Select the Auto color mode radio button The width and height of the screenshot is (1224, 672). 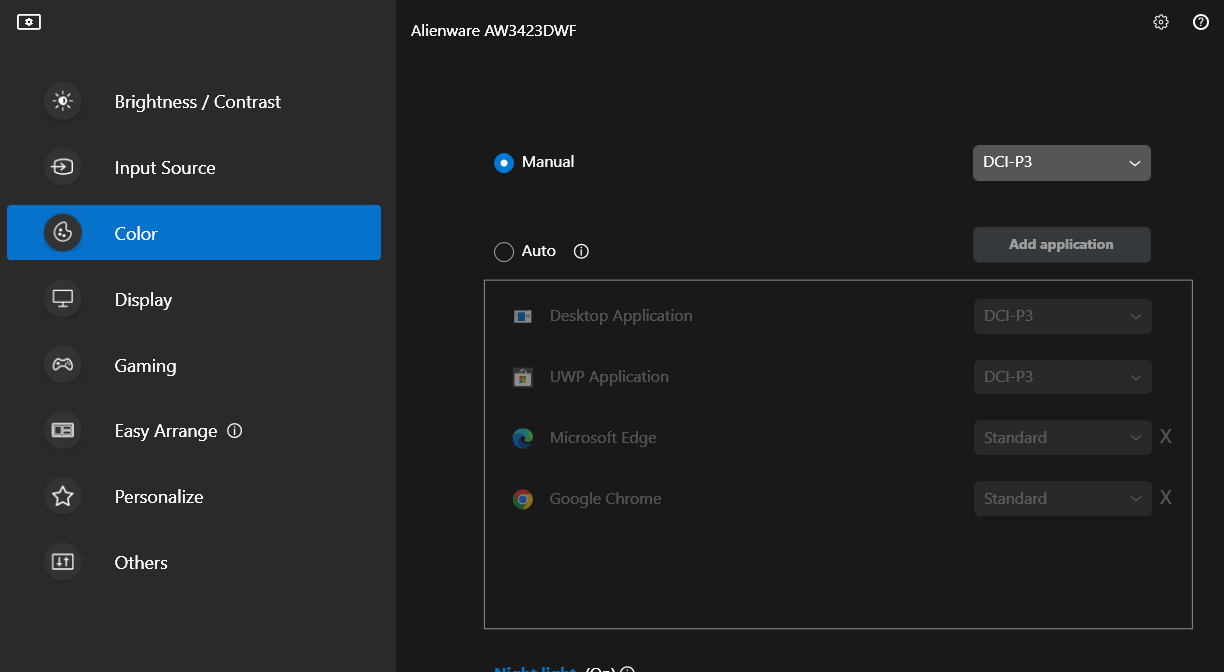point(504,252)
